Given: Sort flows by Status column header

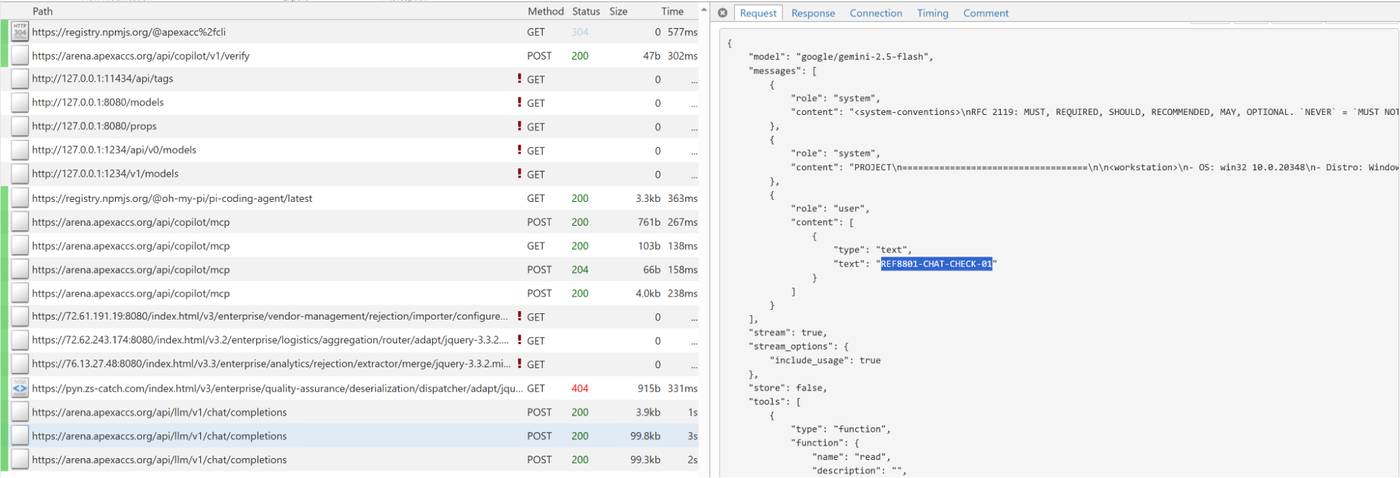Looking at the screenshot, I should click(586, 11).
